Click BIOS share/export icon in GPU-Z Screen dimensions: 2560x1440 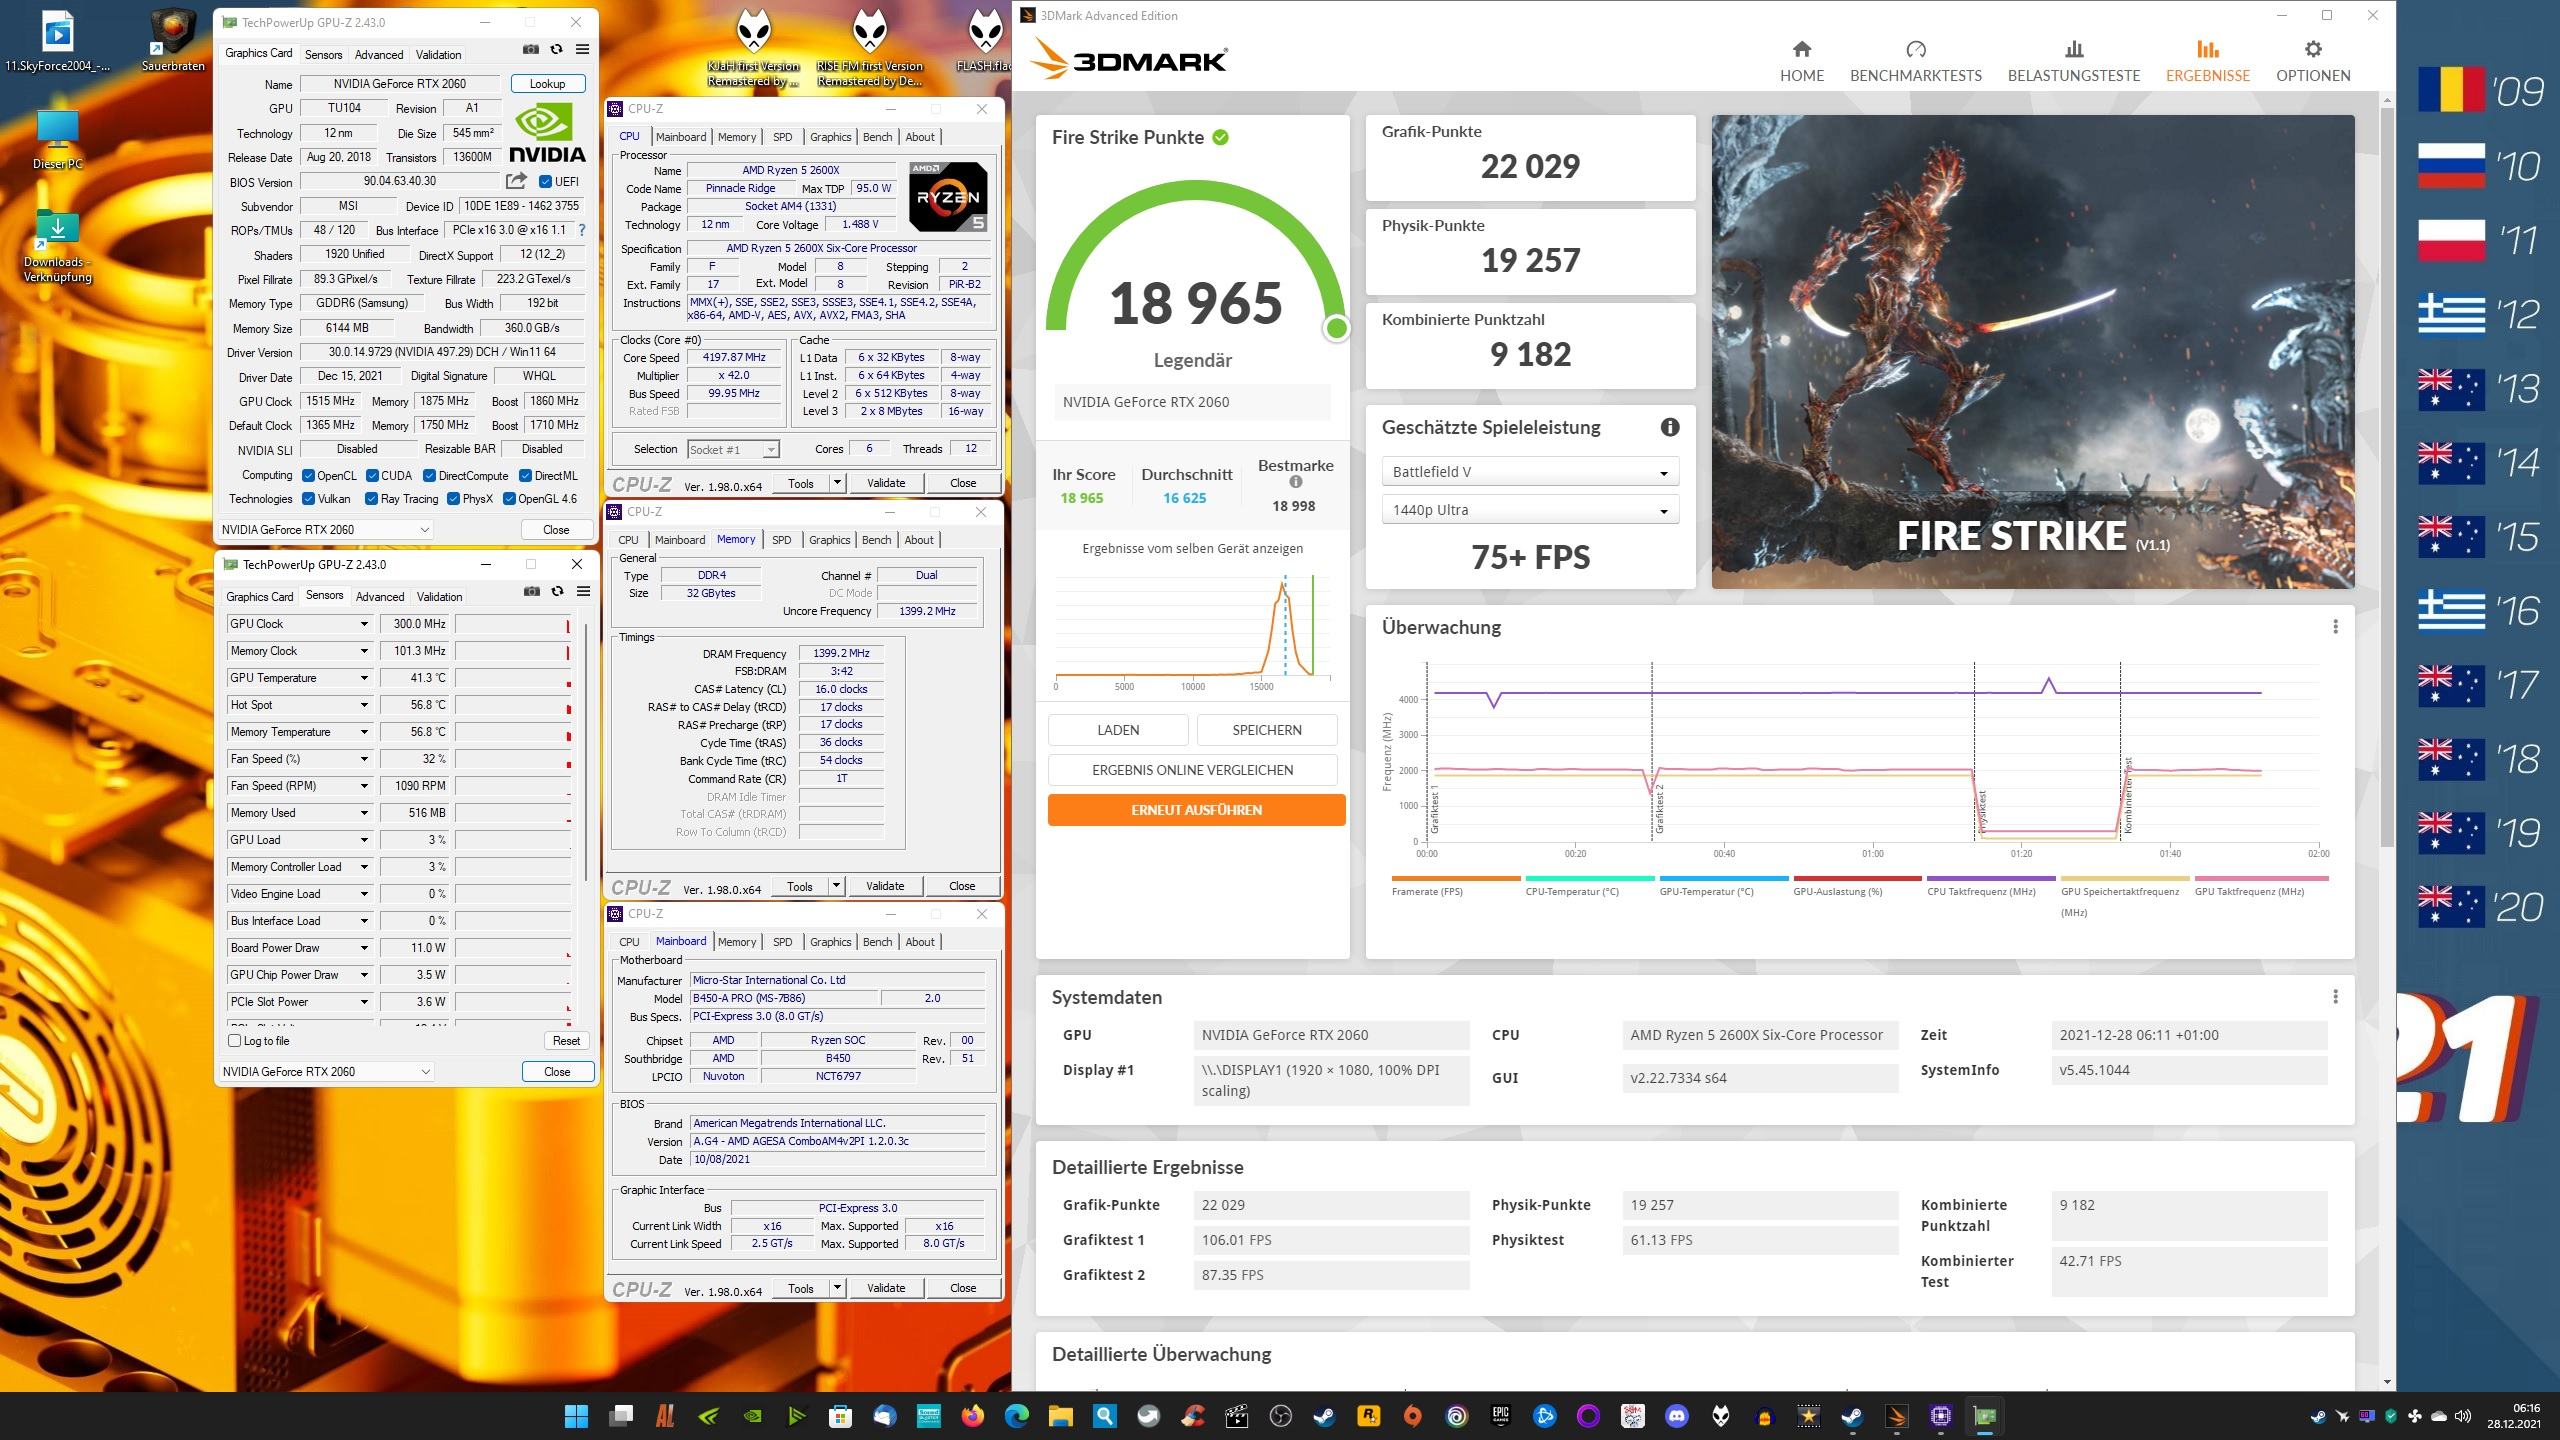click(x=516, y=181)
